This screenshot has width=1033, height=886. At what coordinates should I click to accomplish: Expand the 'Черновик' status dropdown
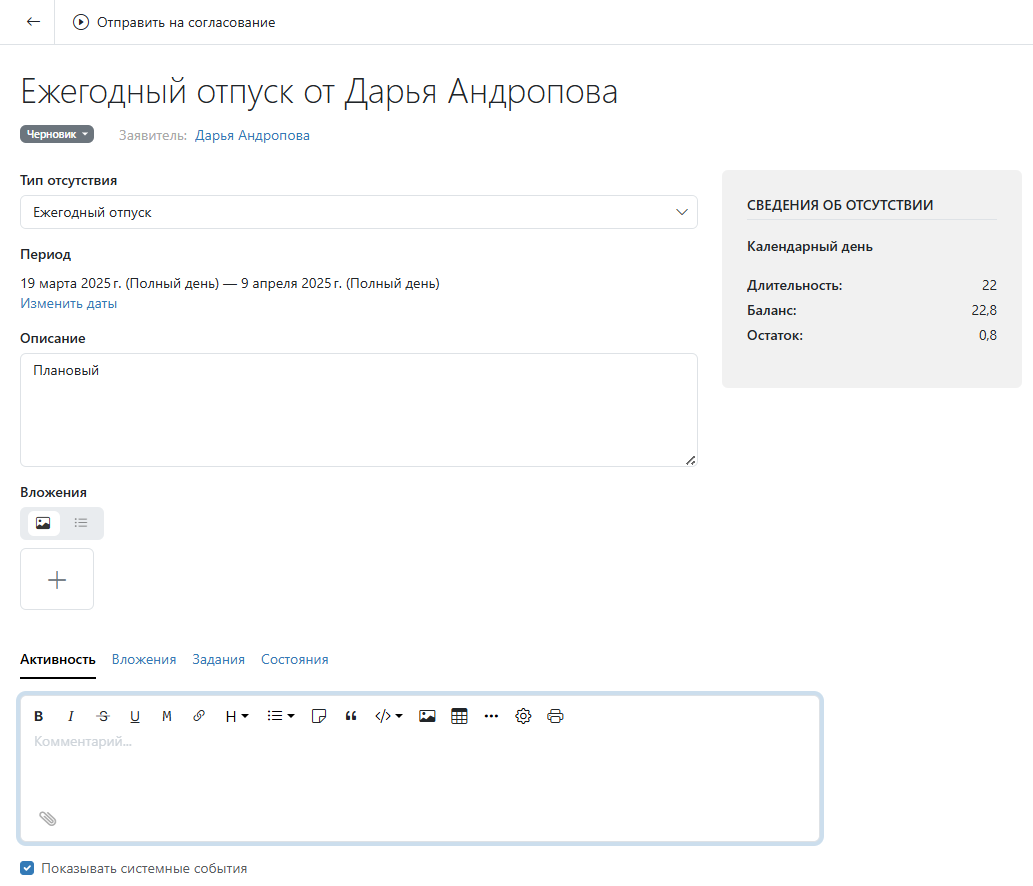(56, 133)
